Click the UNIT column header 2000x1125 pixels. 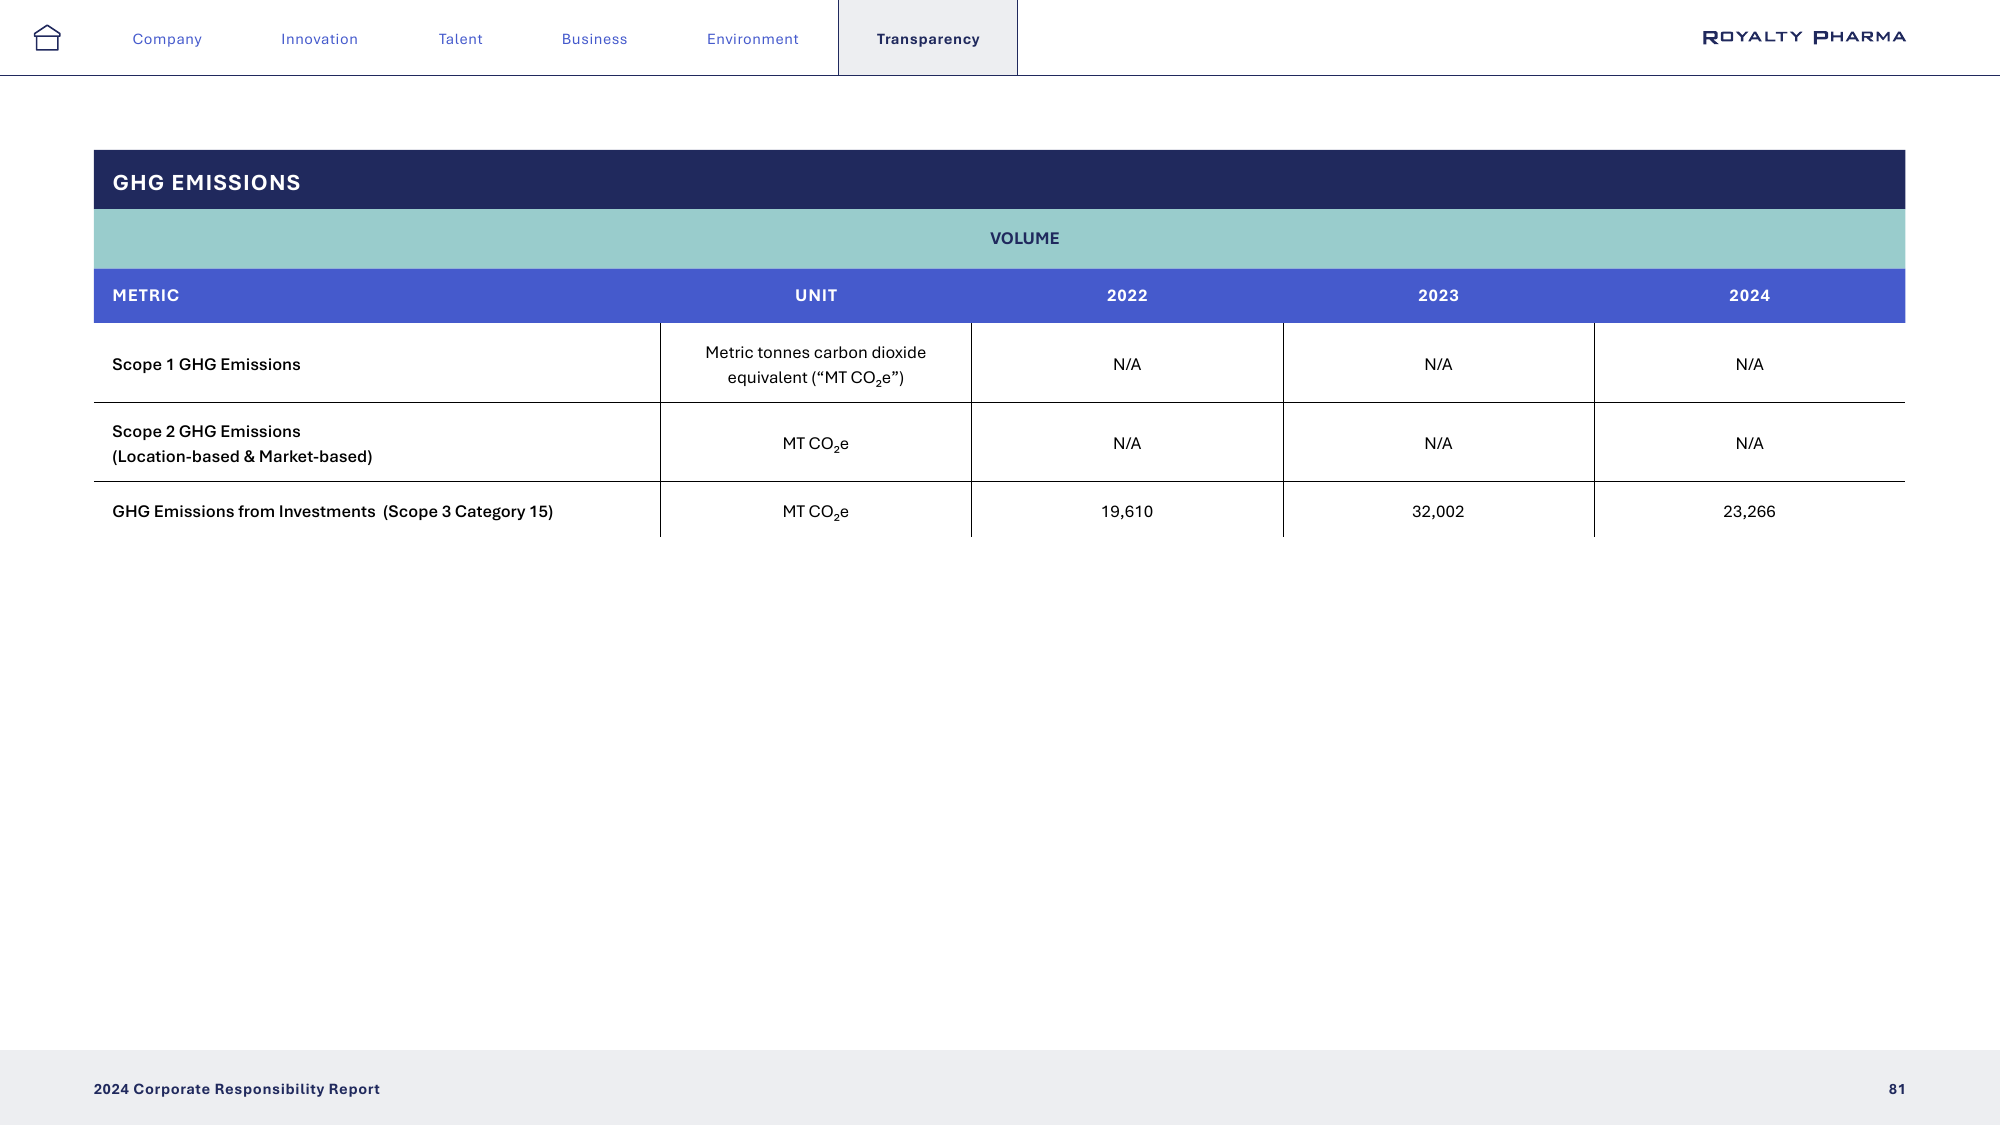(816, 295)
